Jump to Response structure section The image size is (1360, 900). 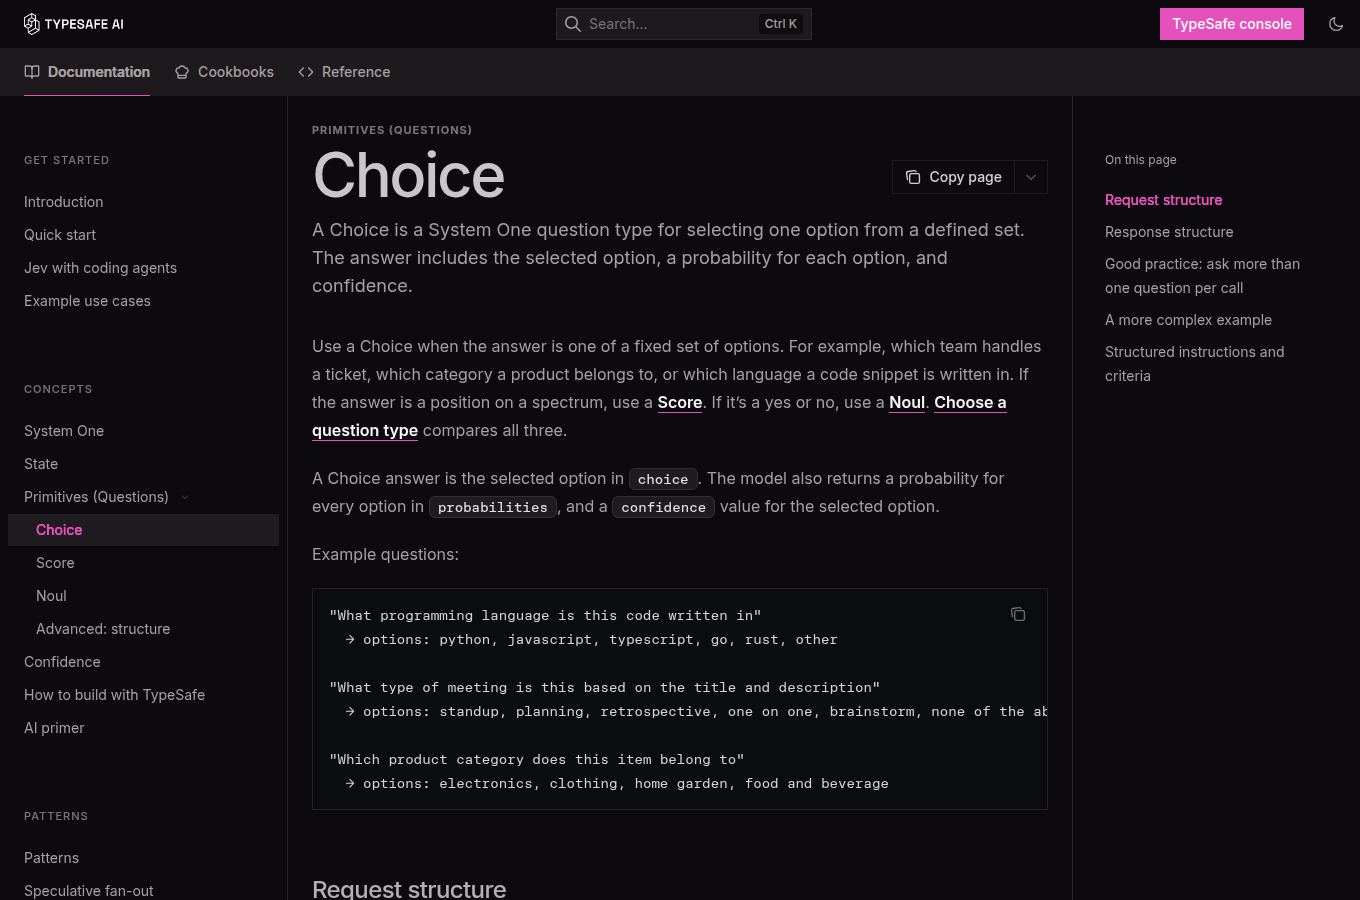pyautogui.click(x=1169, y=232)
